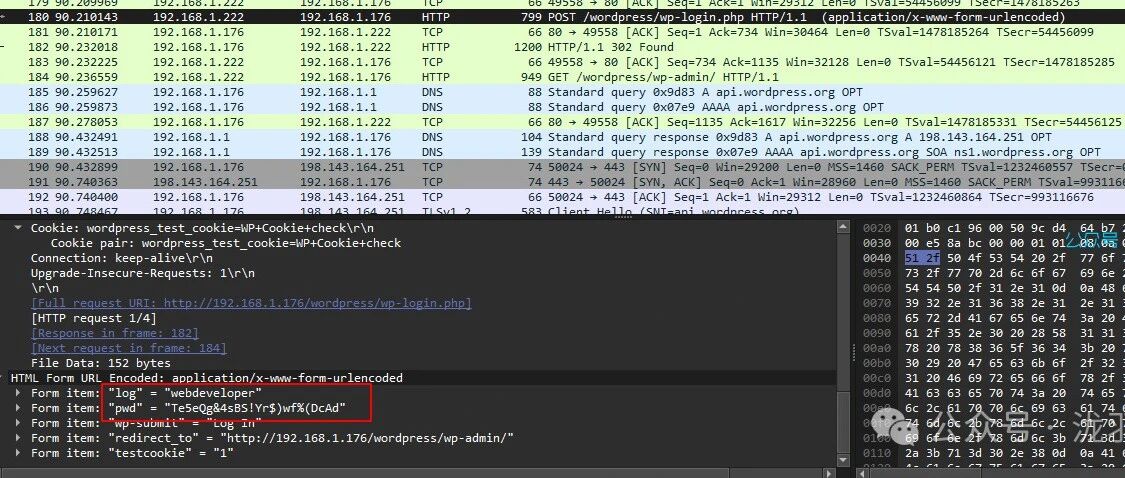Select packet 180 POST wp-login.php row
This screenshot has height=478, width=1125.
[562, 17]
